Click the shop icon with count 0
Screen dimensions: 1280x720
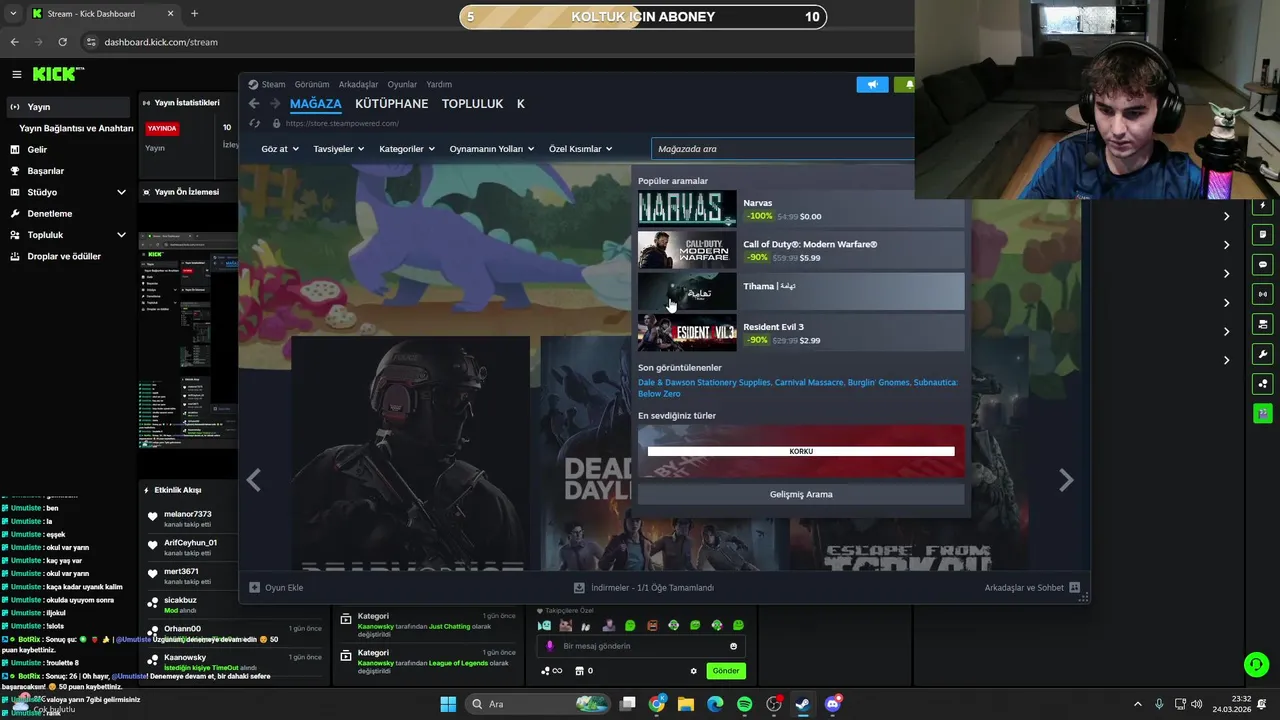point(584,671)
